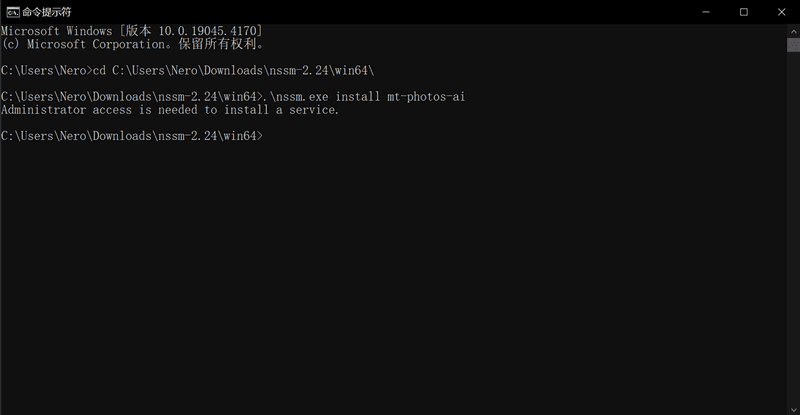Viewport: 800px width, 415px height.
Task: Click the word "install" in the nssm command
Action: click(x=357, y=97)
